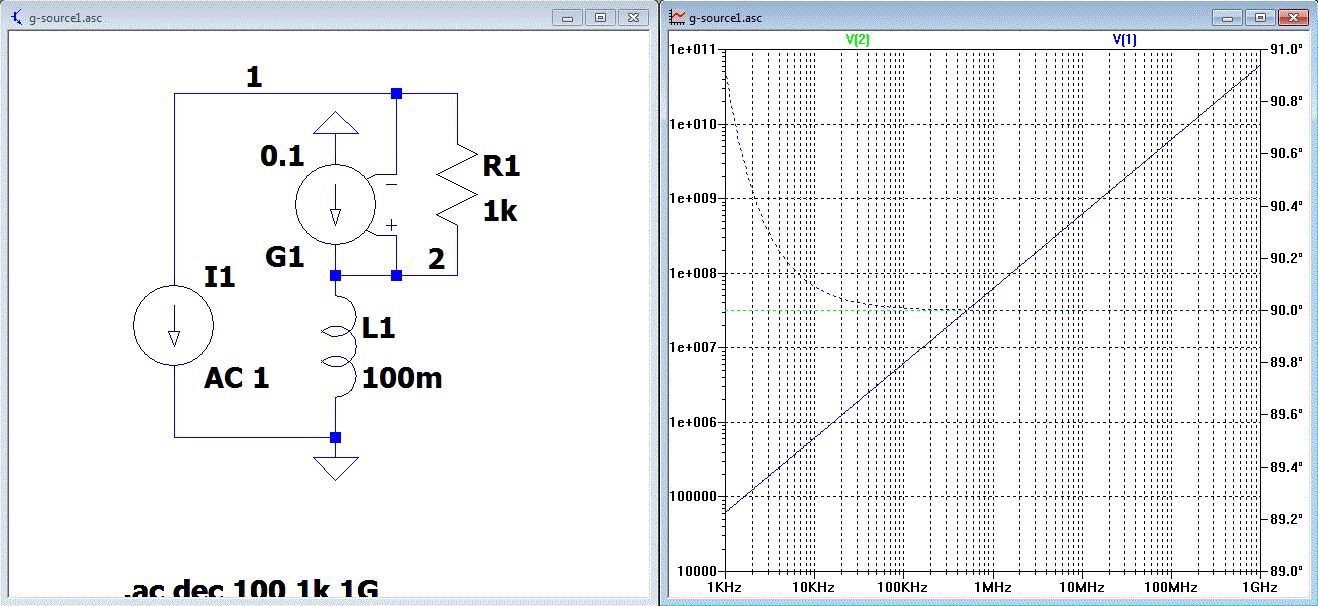This screenshot has height=606, width=1318.
Task: Click the green V(2) trace label
Action: 858,40
